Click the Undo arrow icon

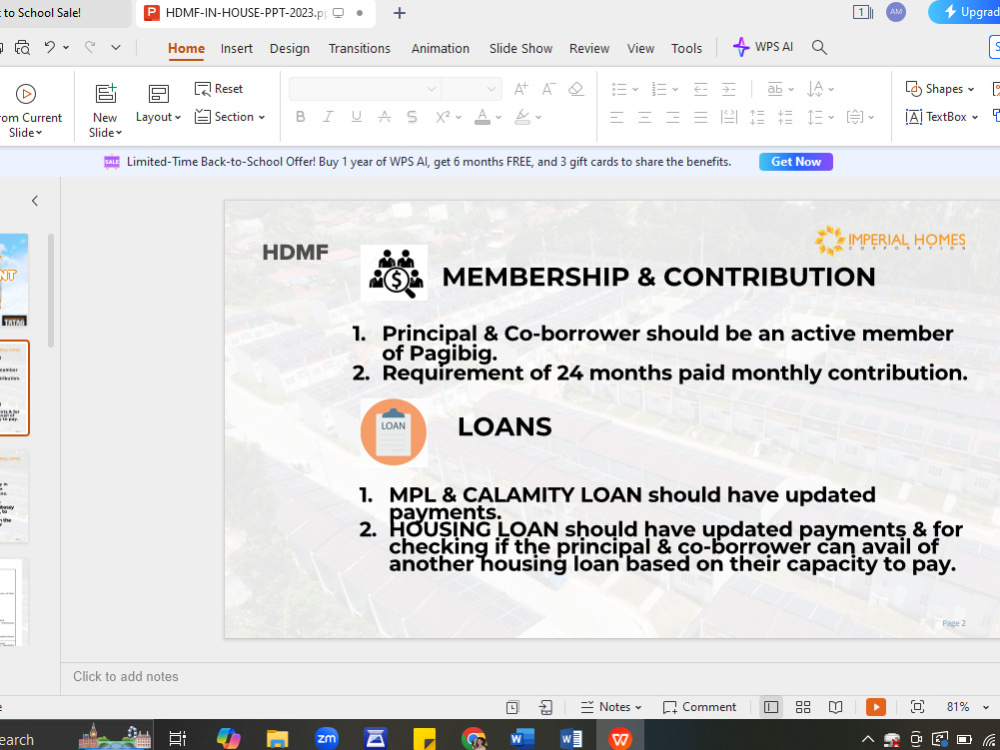(x=50, y=47)
